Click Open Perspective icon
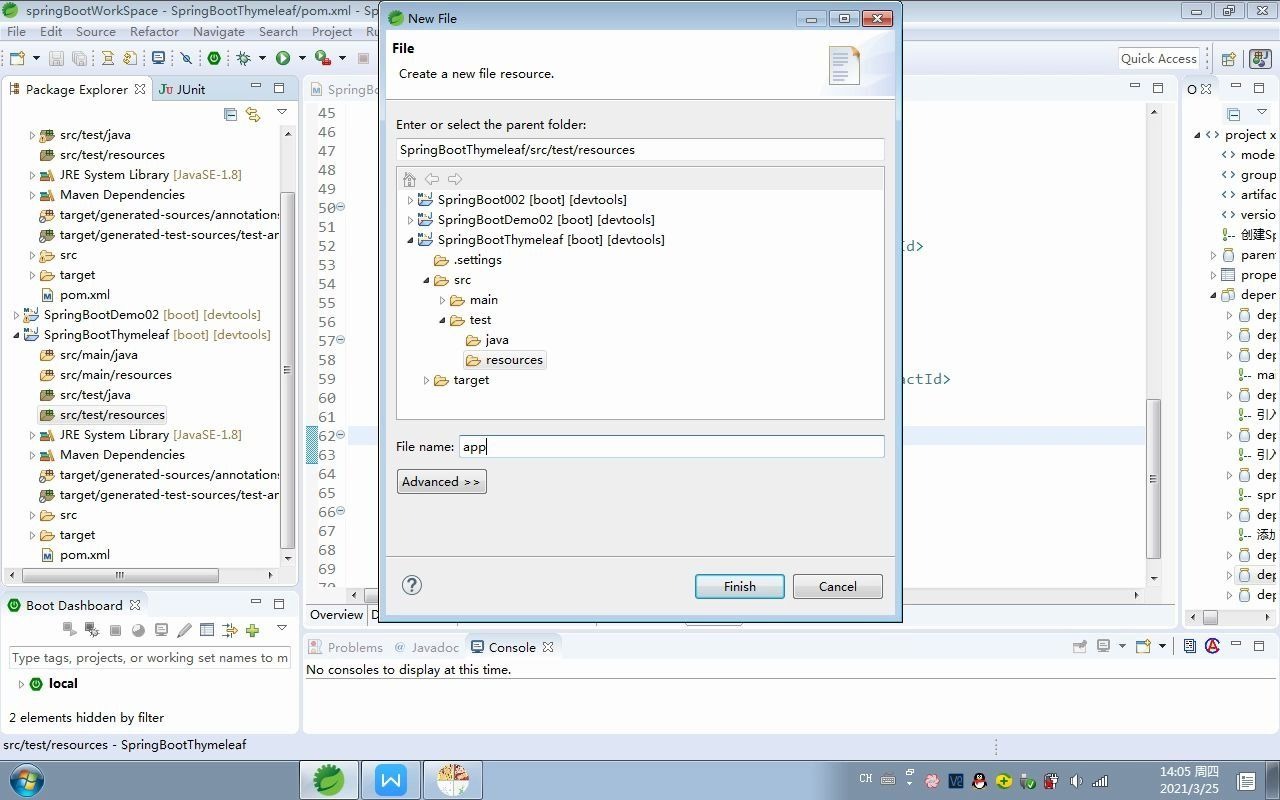The height and width of the screenshot is (800, 1280). click(x=1229, y=59)
